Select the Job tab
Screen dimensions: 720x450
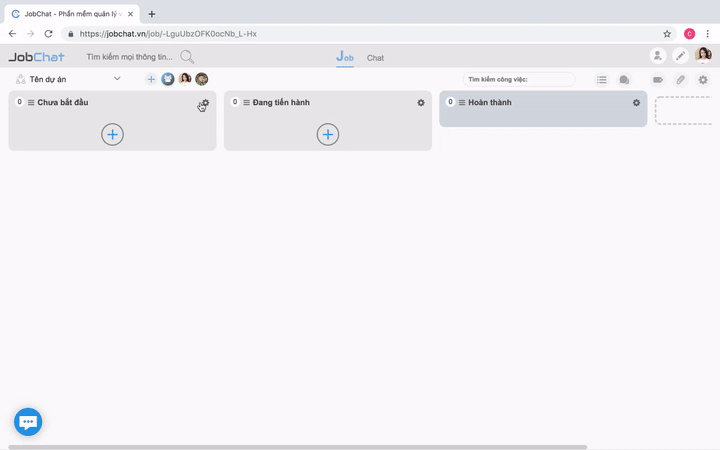(x=345, y=57)
